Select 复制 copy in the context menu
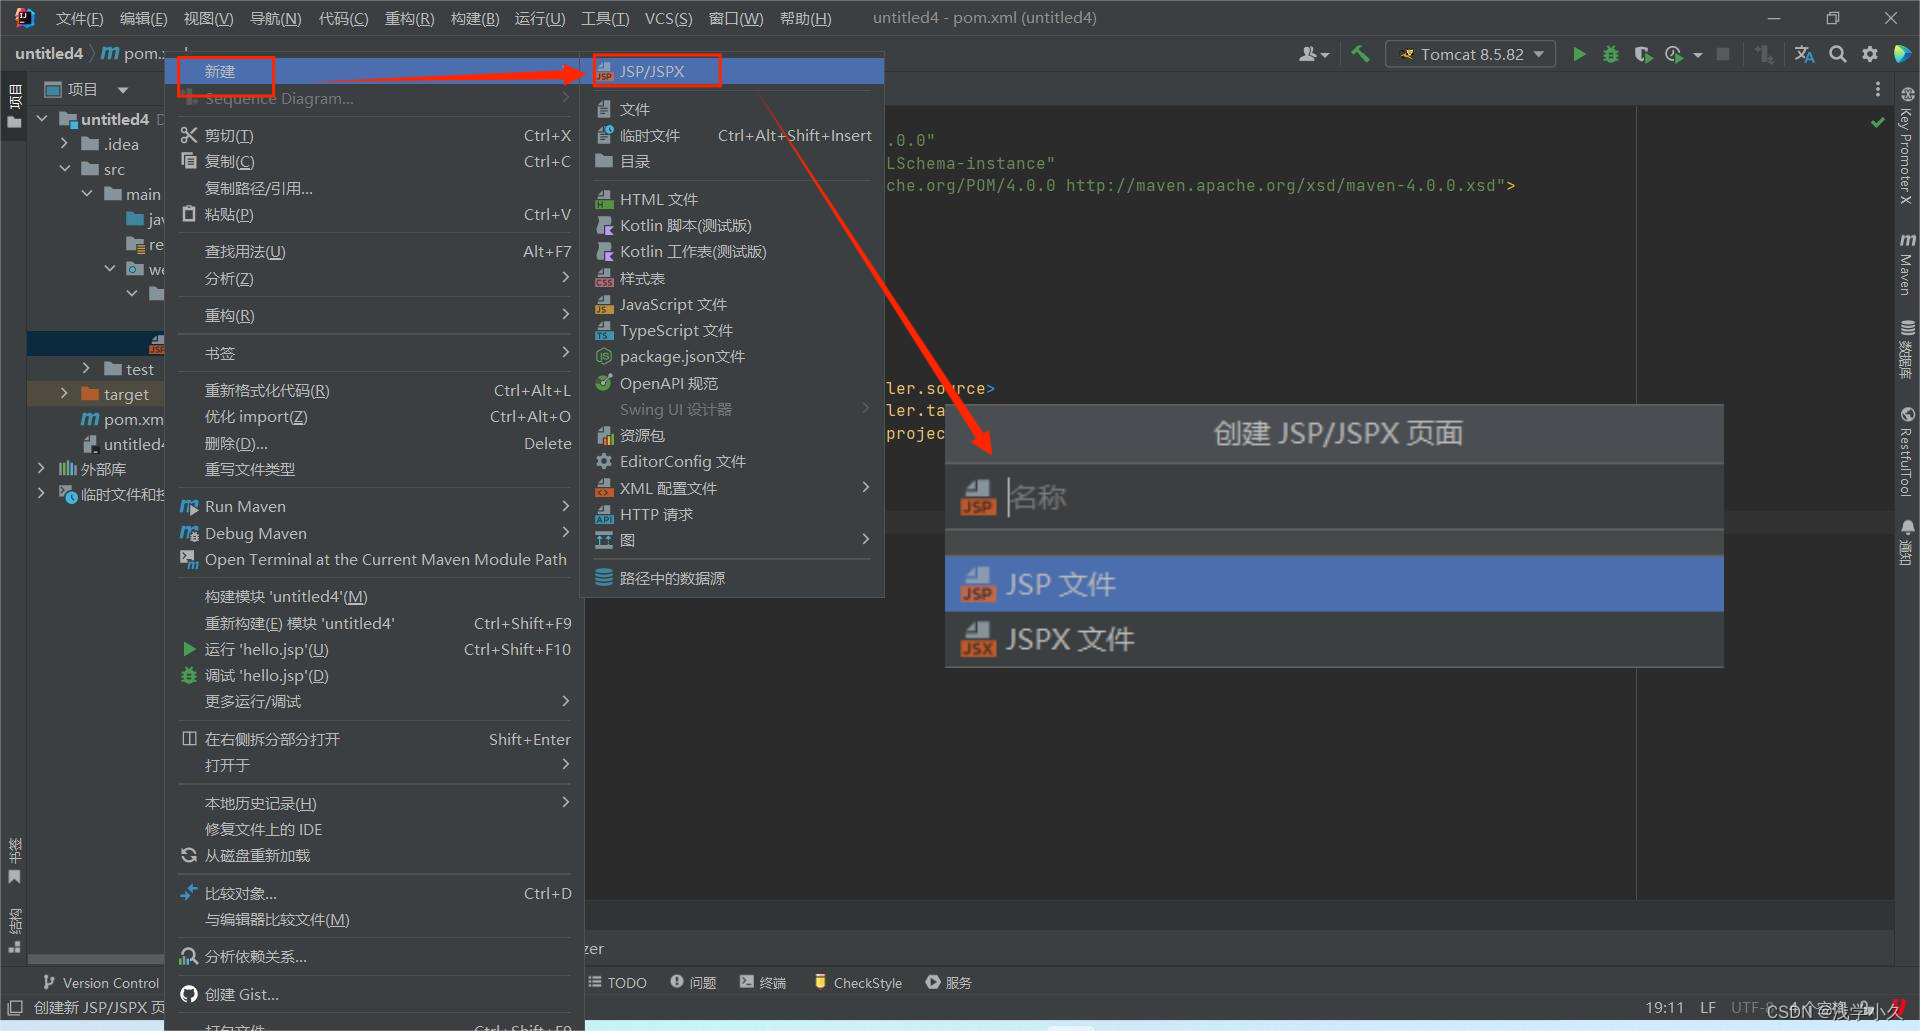 (x=374, y=161)
